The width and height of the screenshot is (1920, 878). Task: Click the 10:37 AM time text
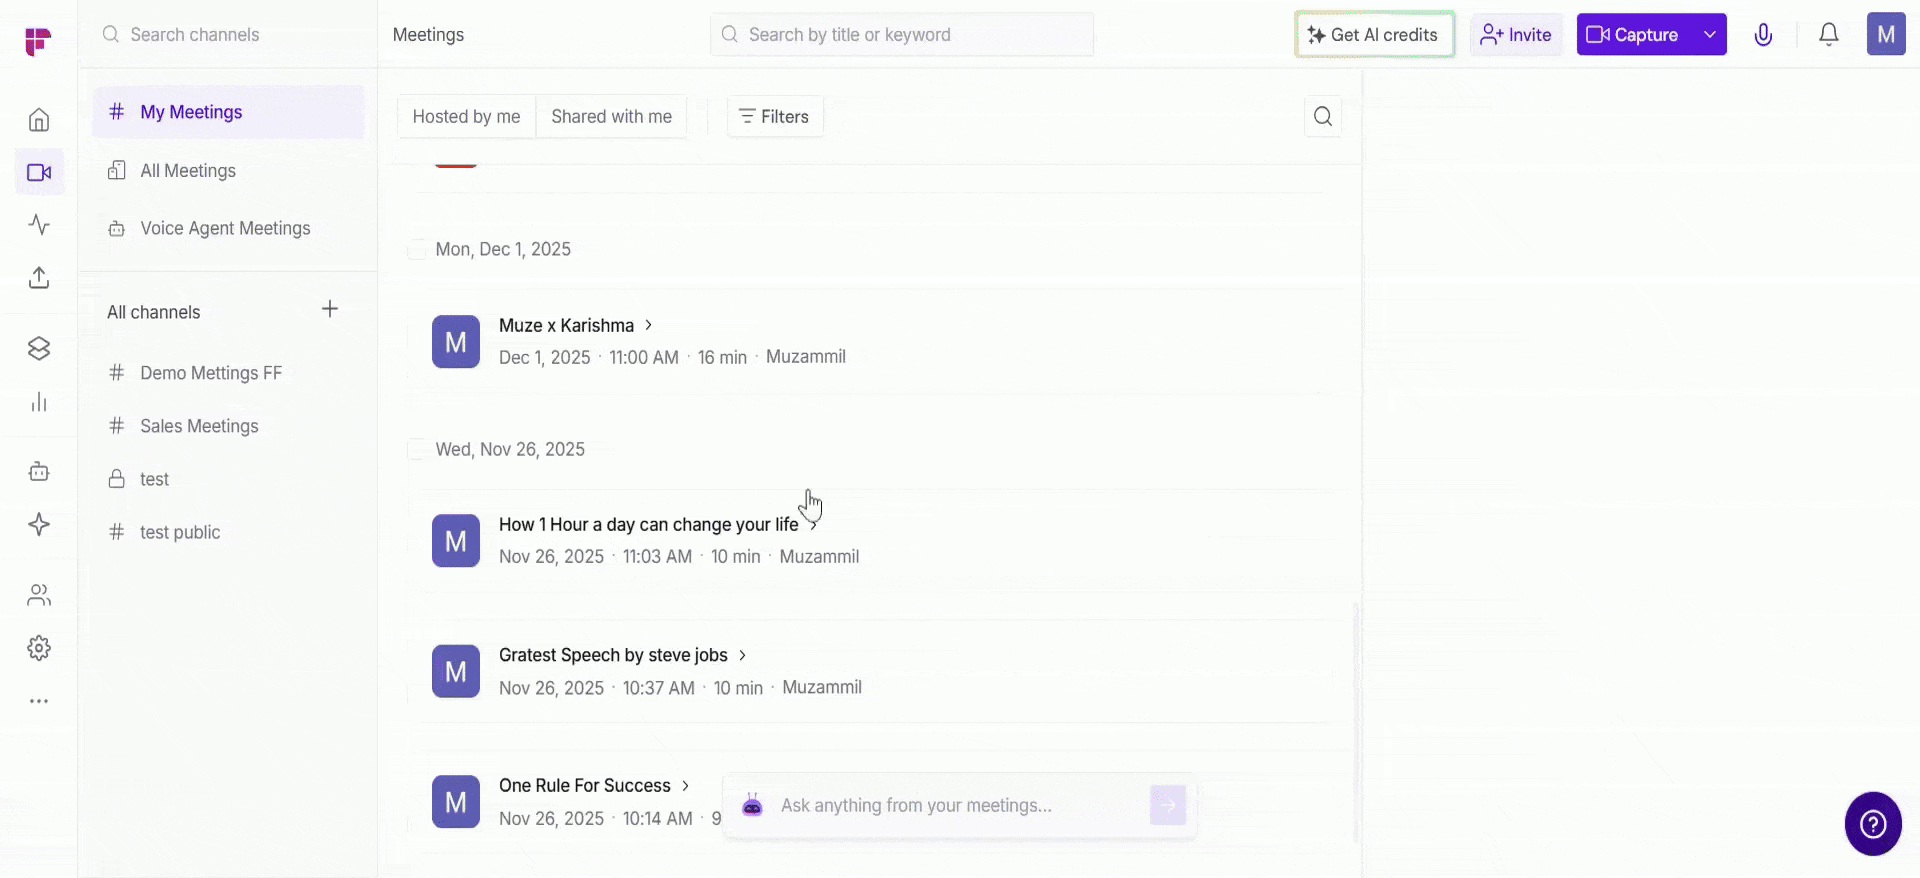click(x=658, y=688)
